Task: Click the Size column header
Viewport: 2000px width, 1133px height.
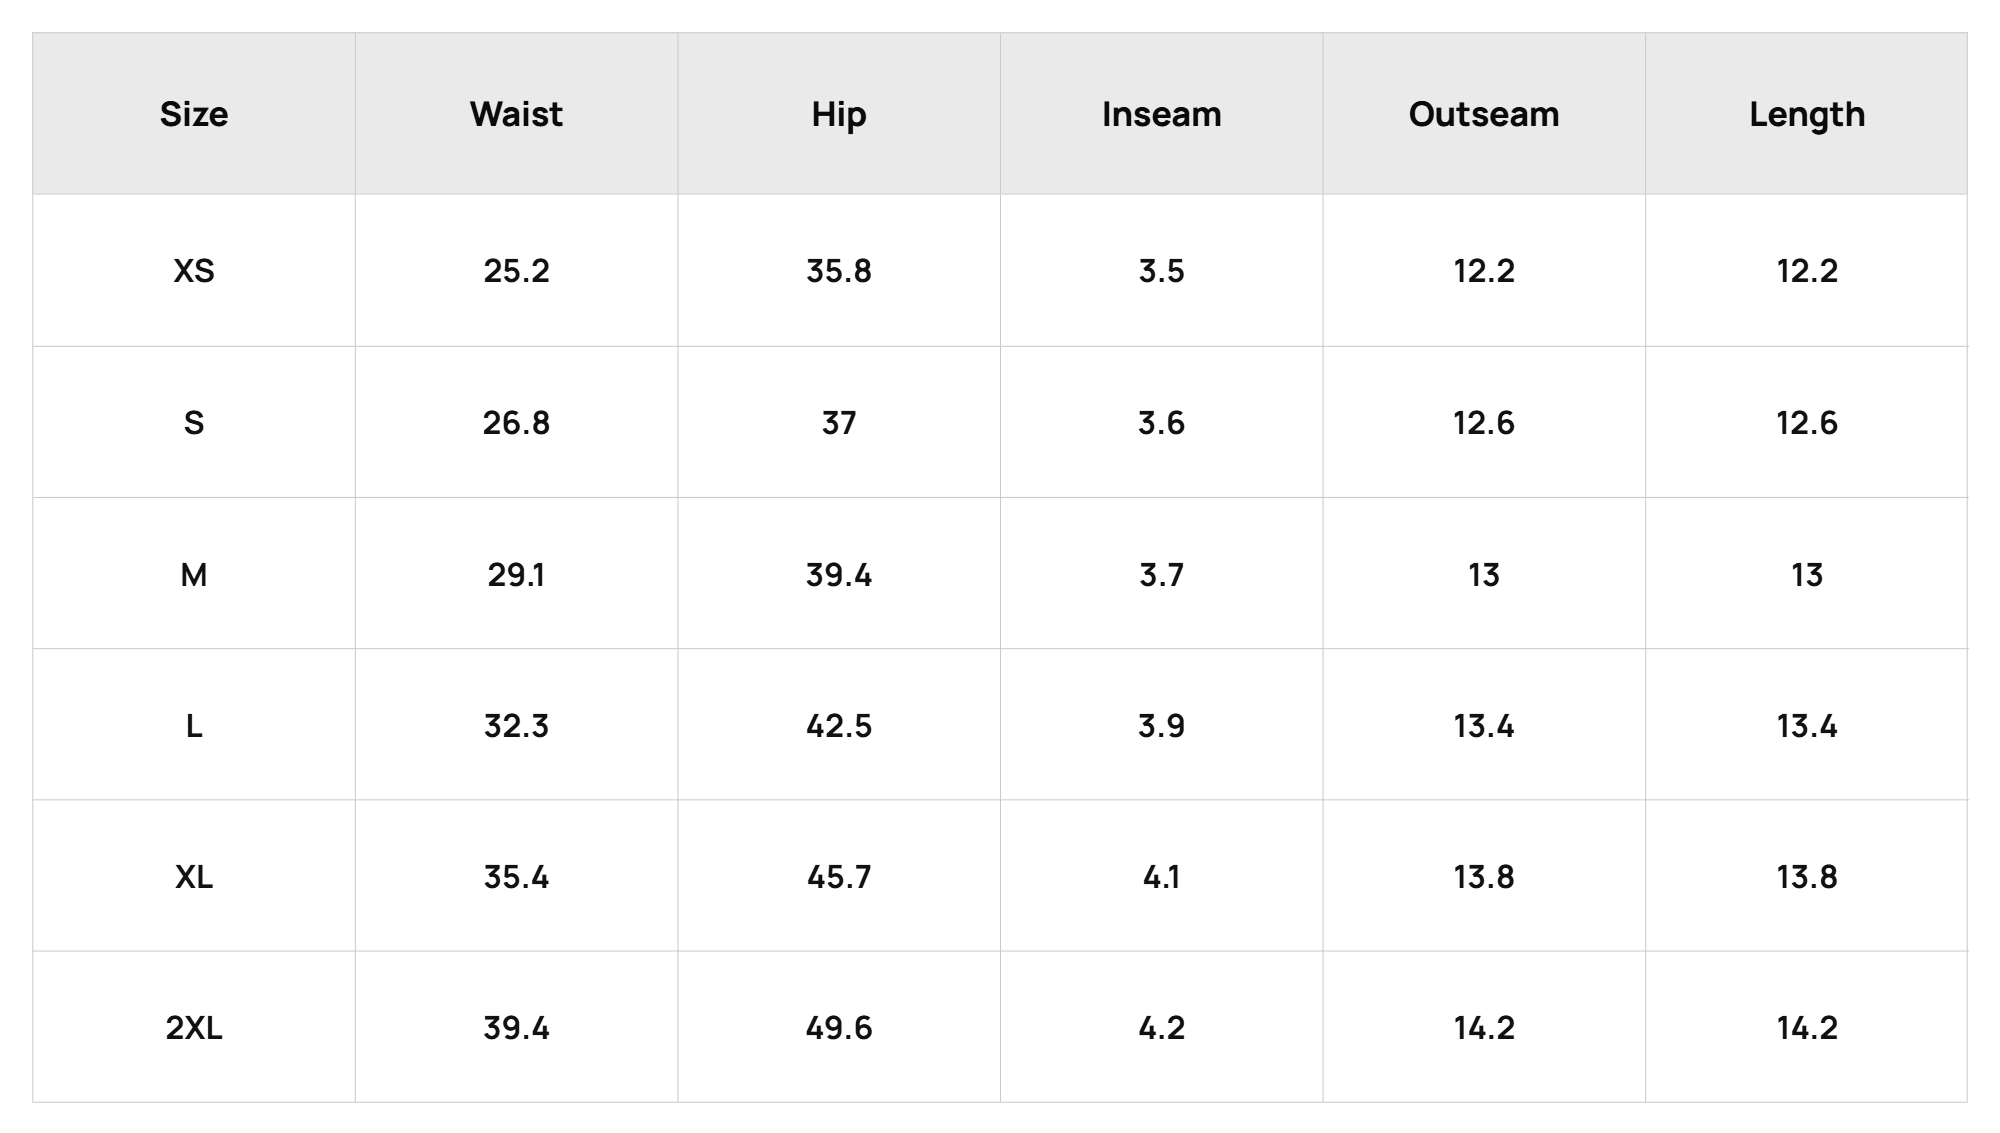Action: tap(194, 114)
